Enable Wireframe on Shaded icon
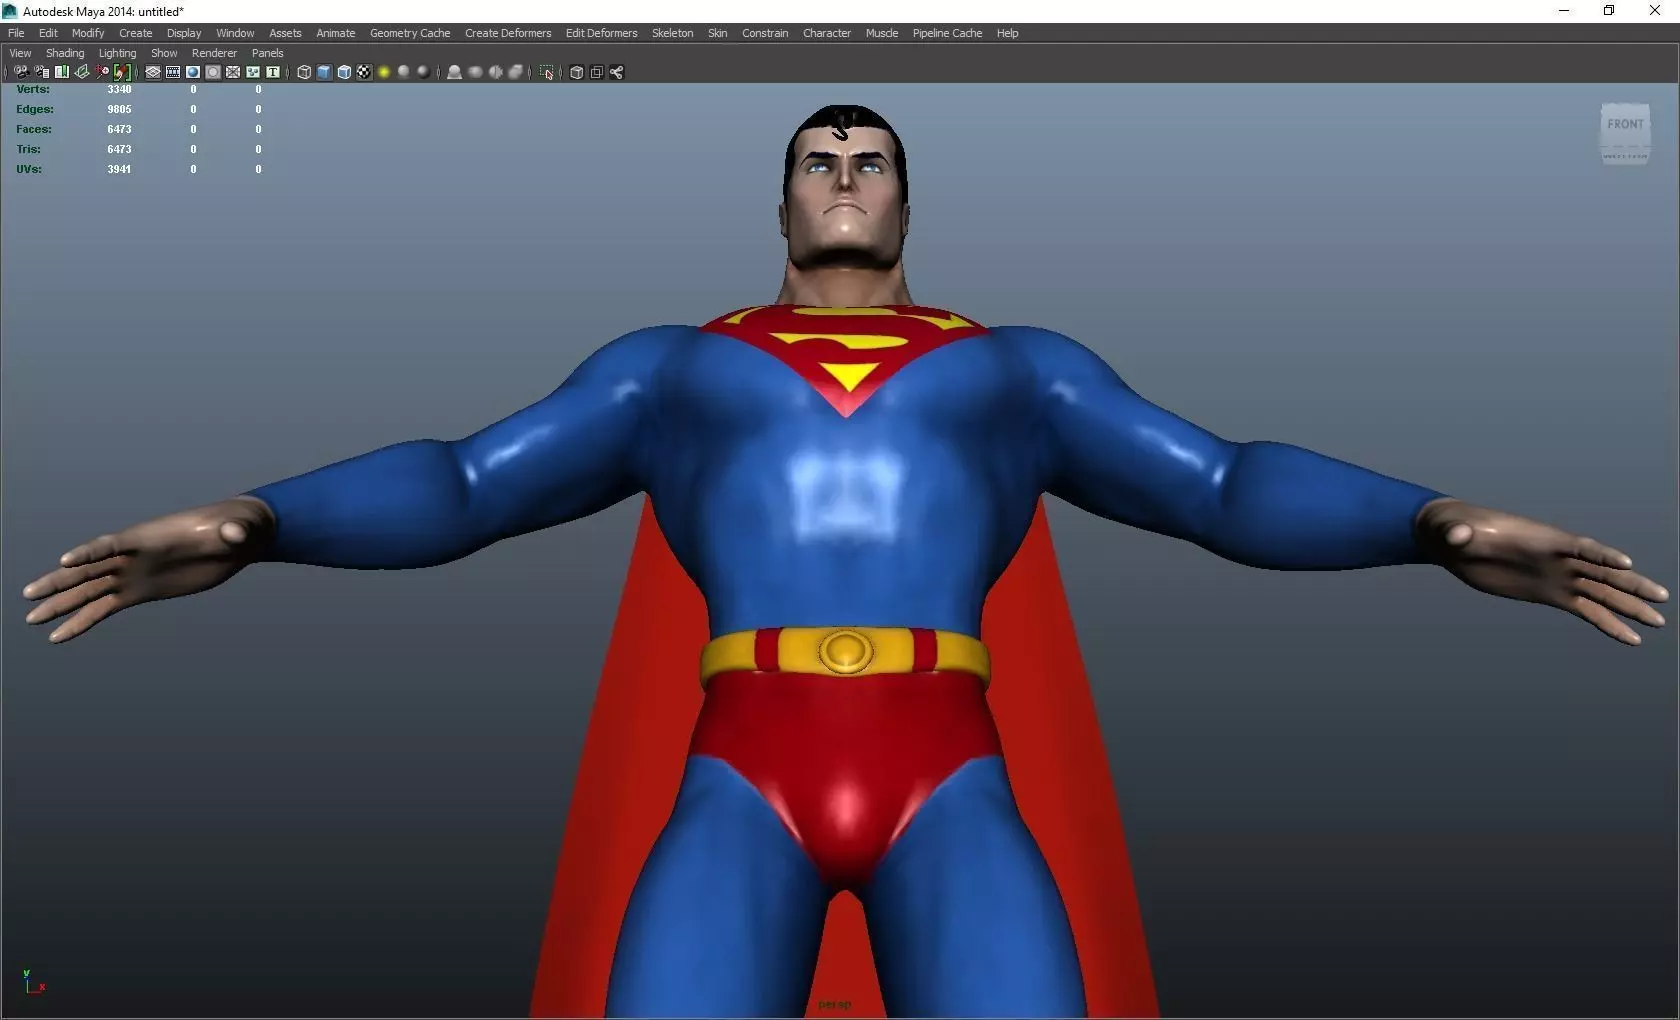 344,72
